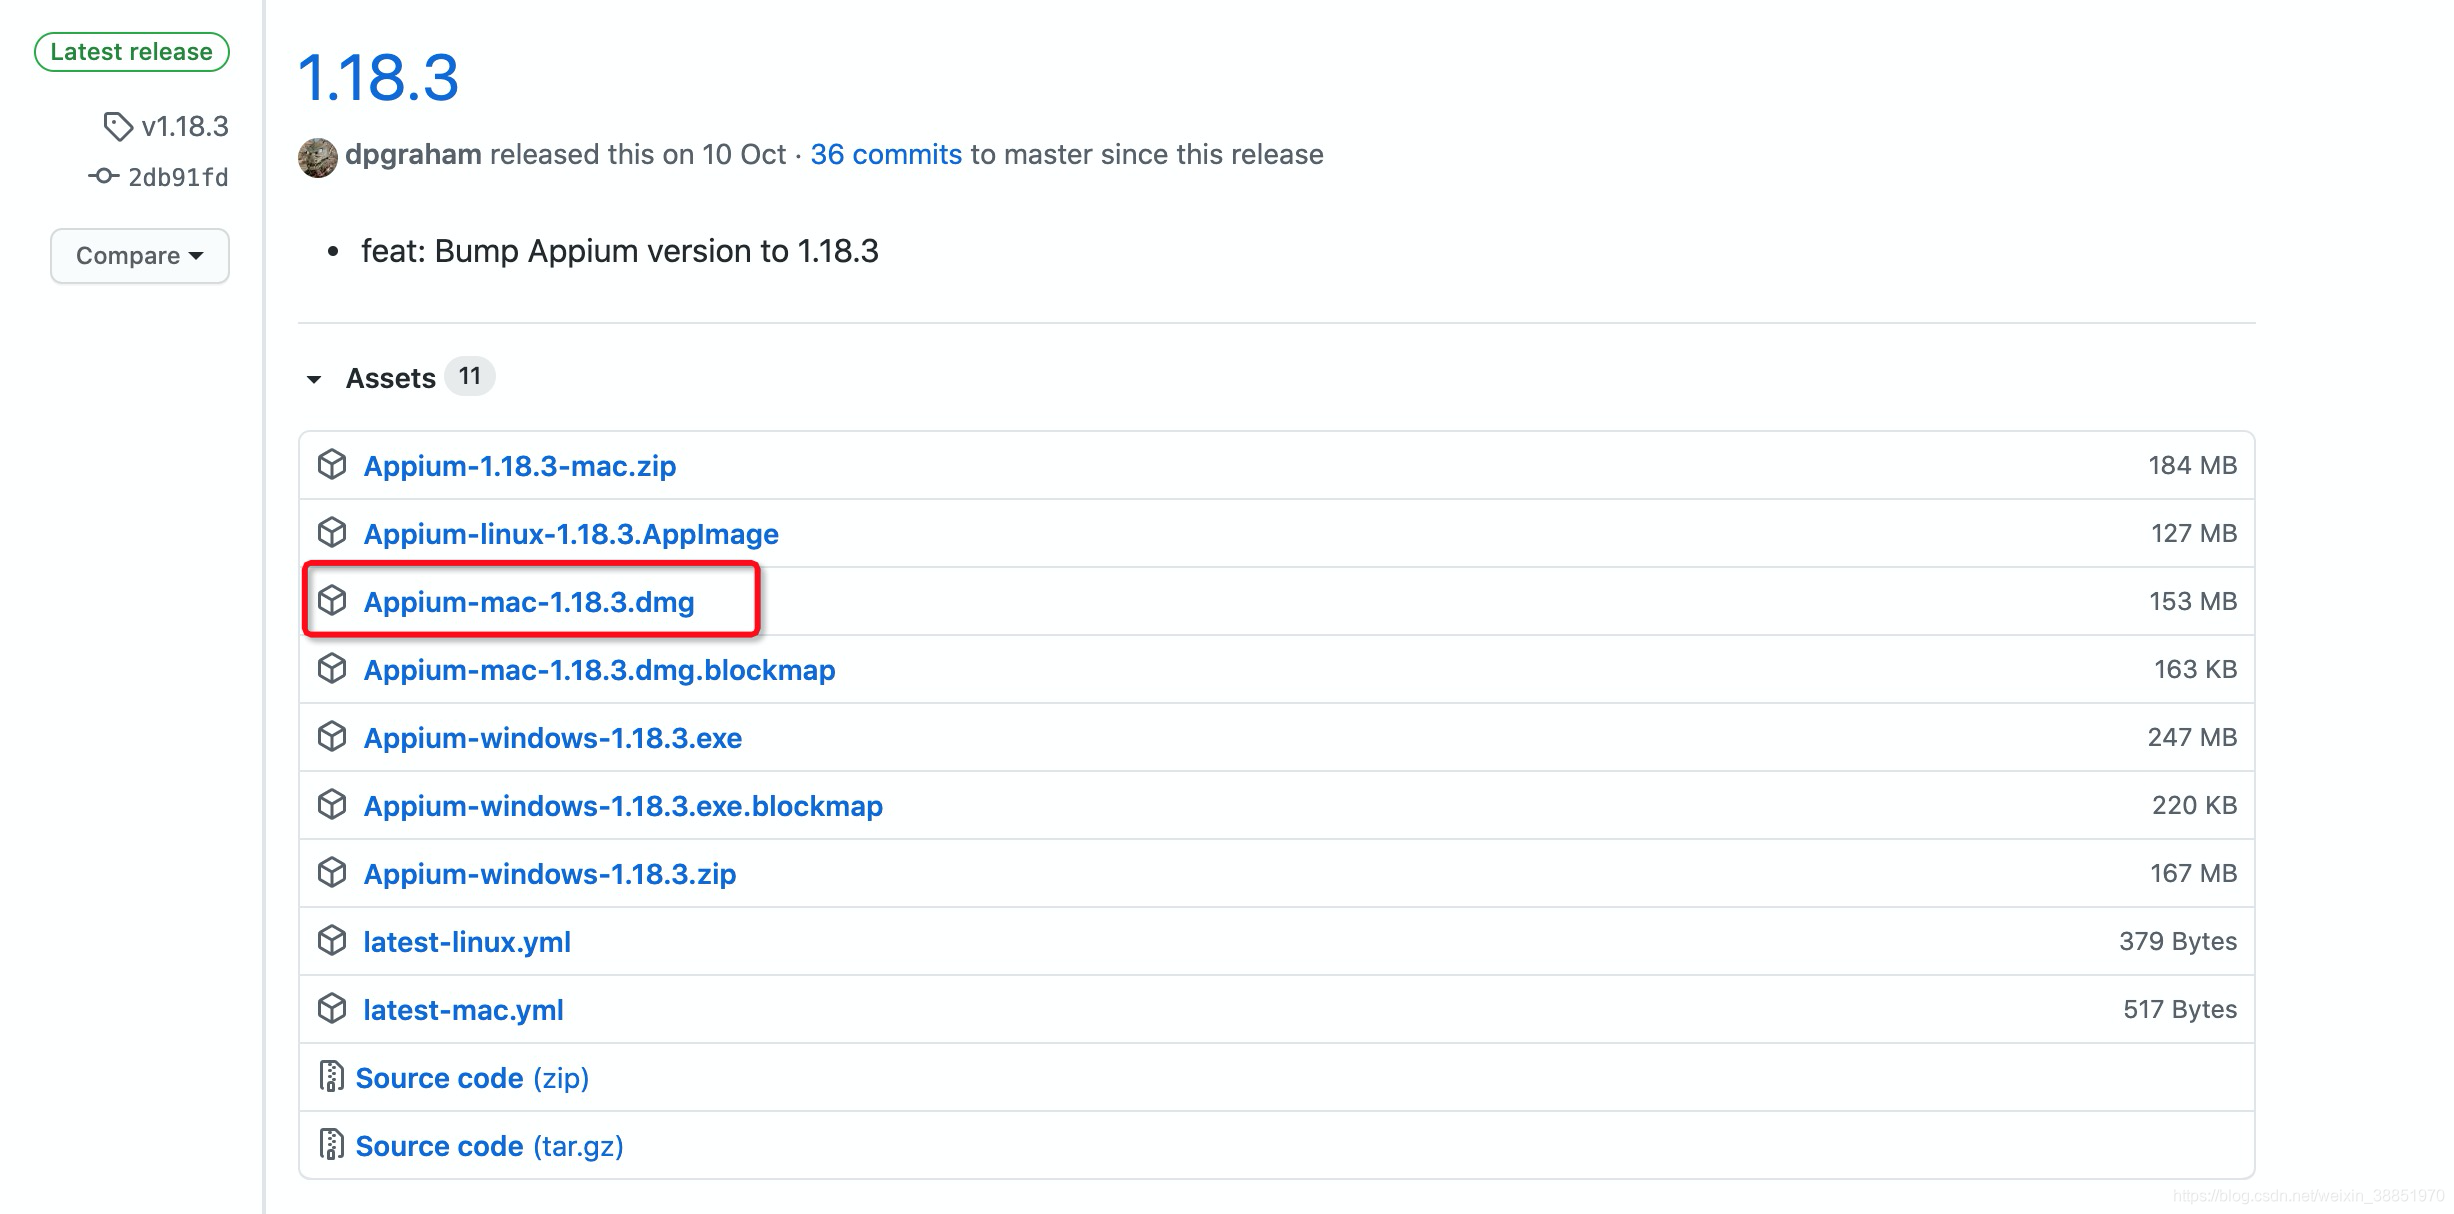Click file icon beside Source code (tar.gz)

(331, 1145)
